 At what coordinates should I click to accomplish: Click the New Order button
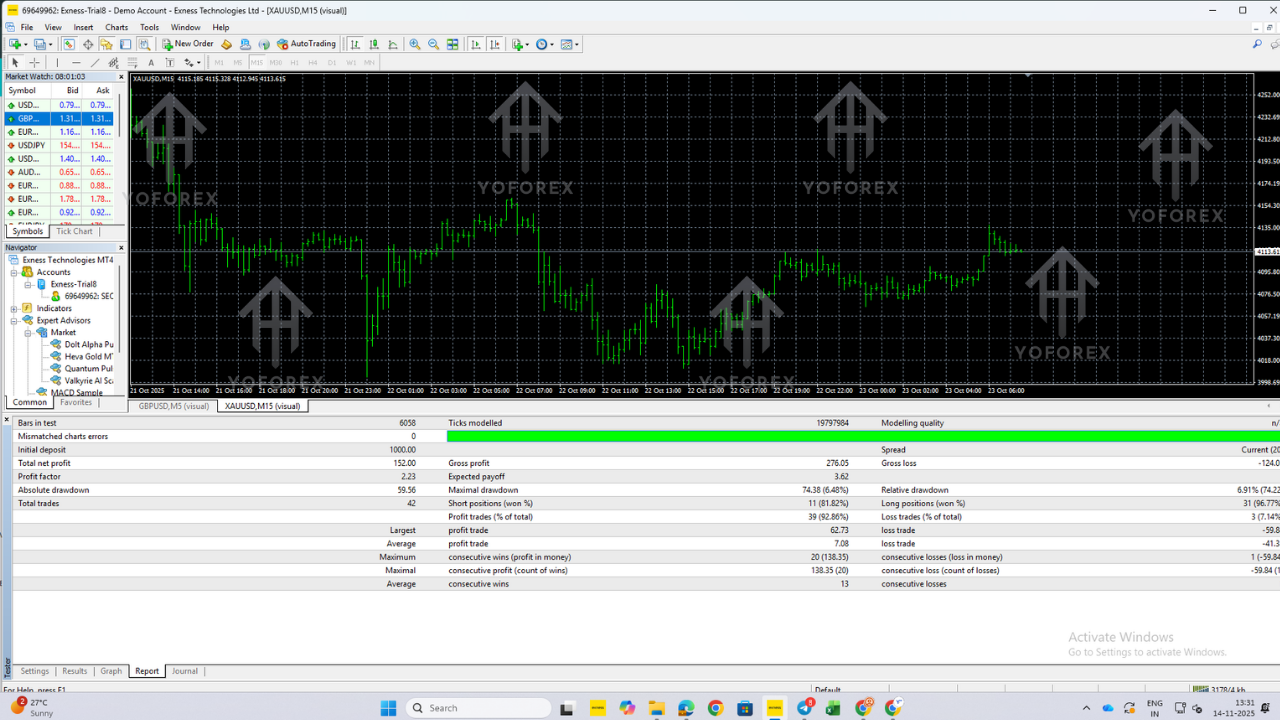point(188,44)
